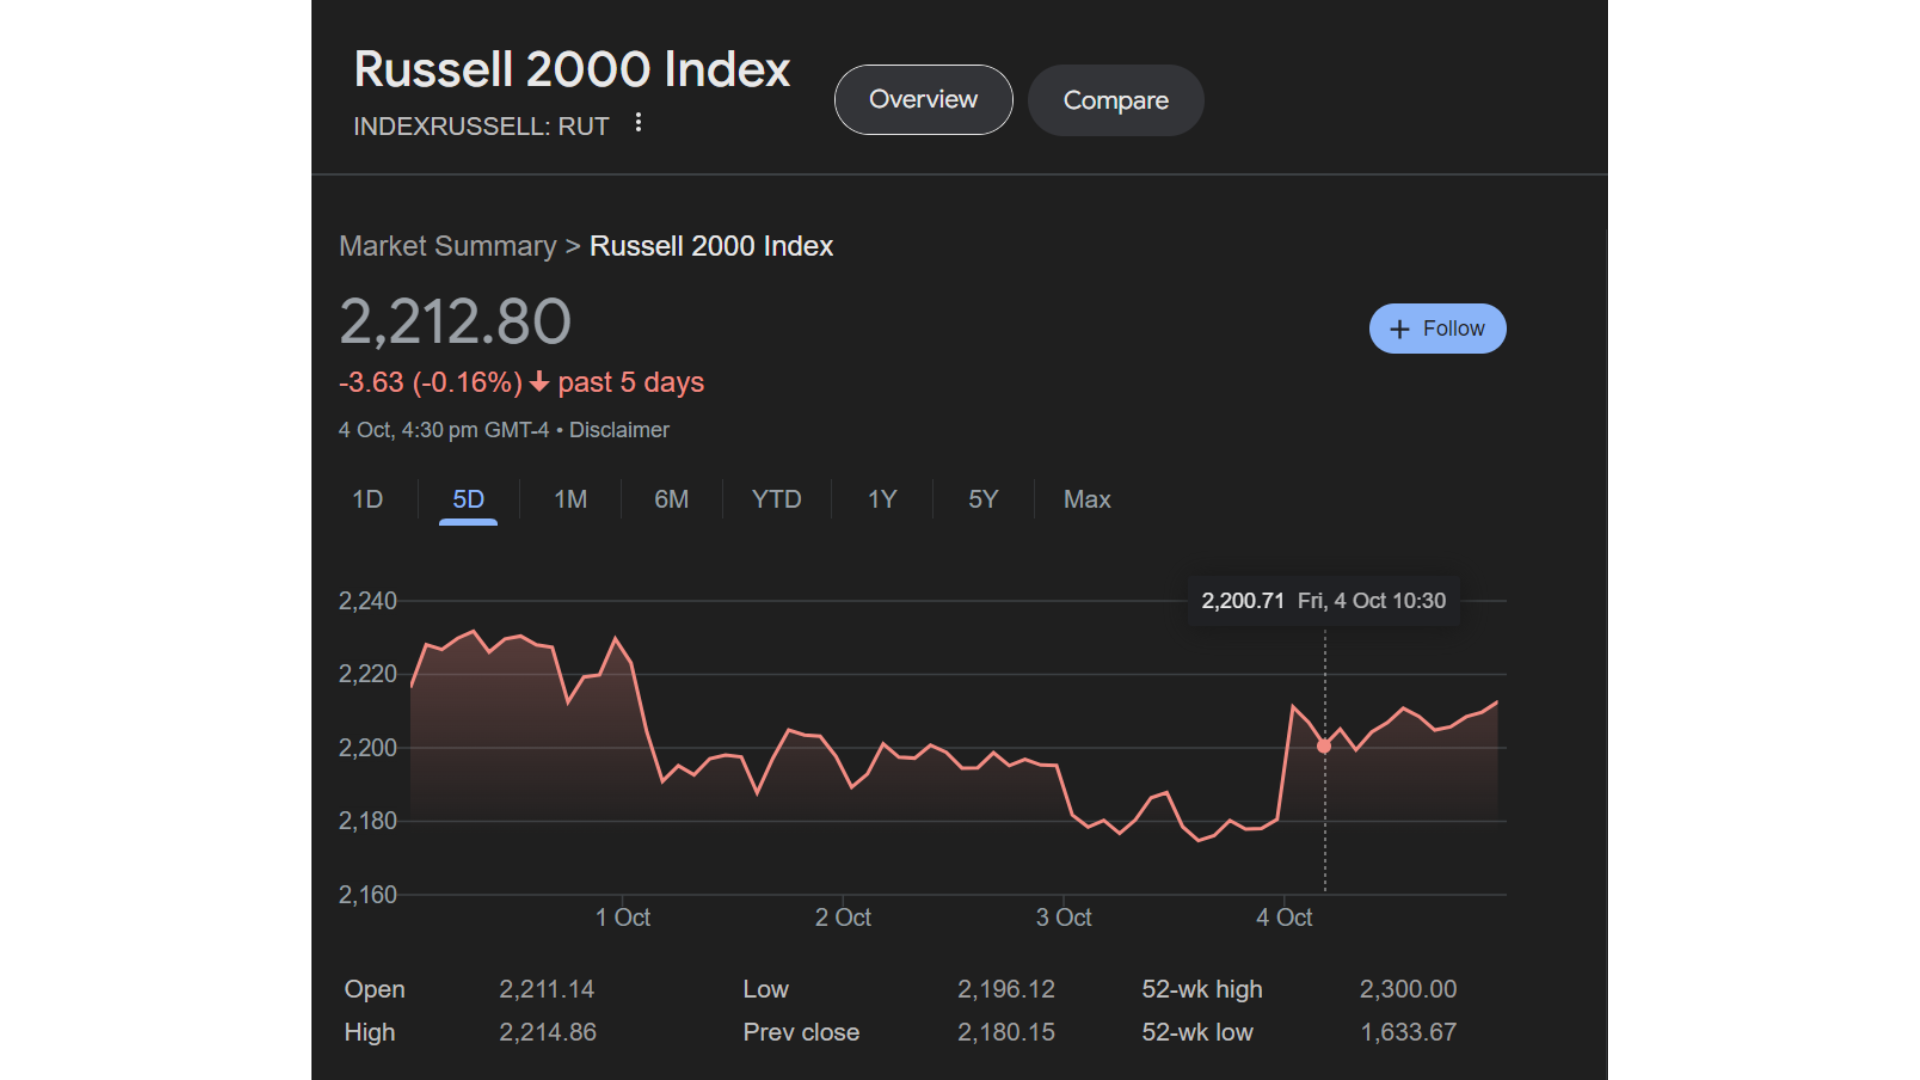Switch chart to 1M range
1920x1080 pixels.
click(570, 499)
